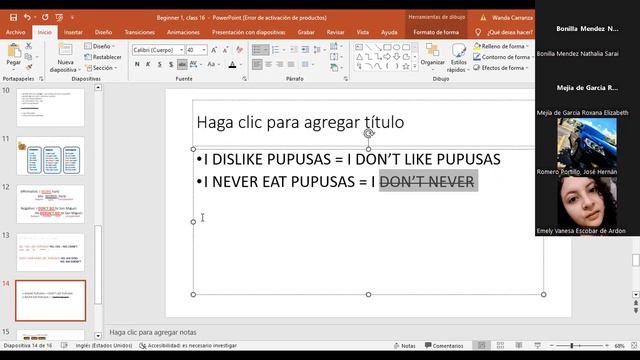
Task: Center align the paragraph text
Action: click(269, 64)
